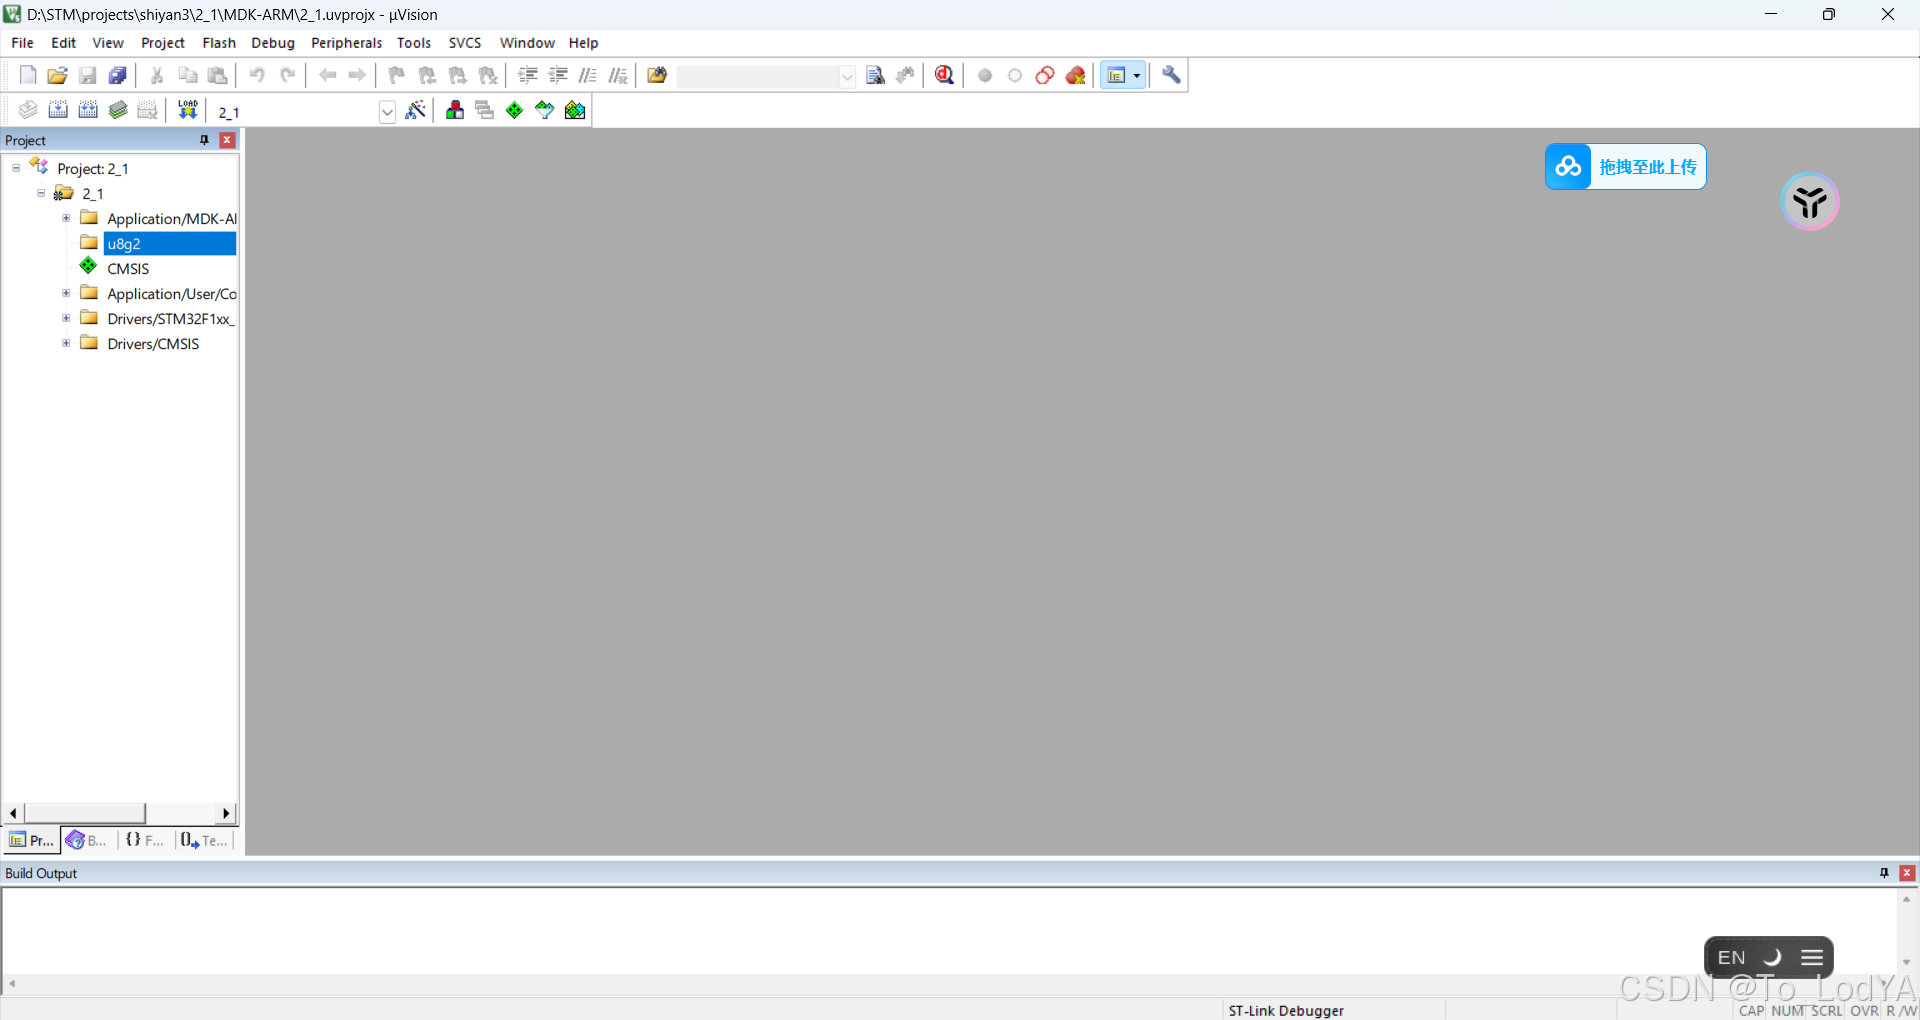Viewport: 1920px width, 1020px height.
Task: Open the Window layout dropdown arrow
Action: pyautogui.click(x=1137, y=75)
